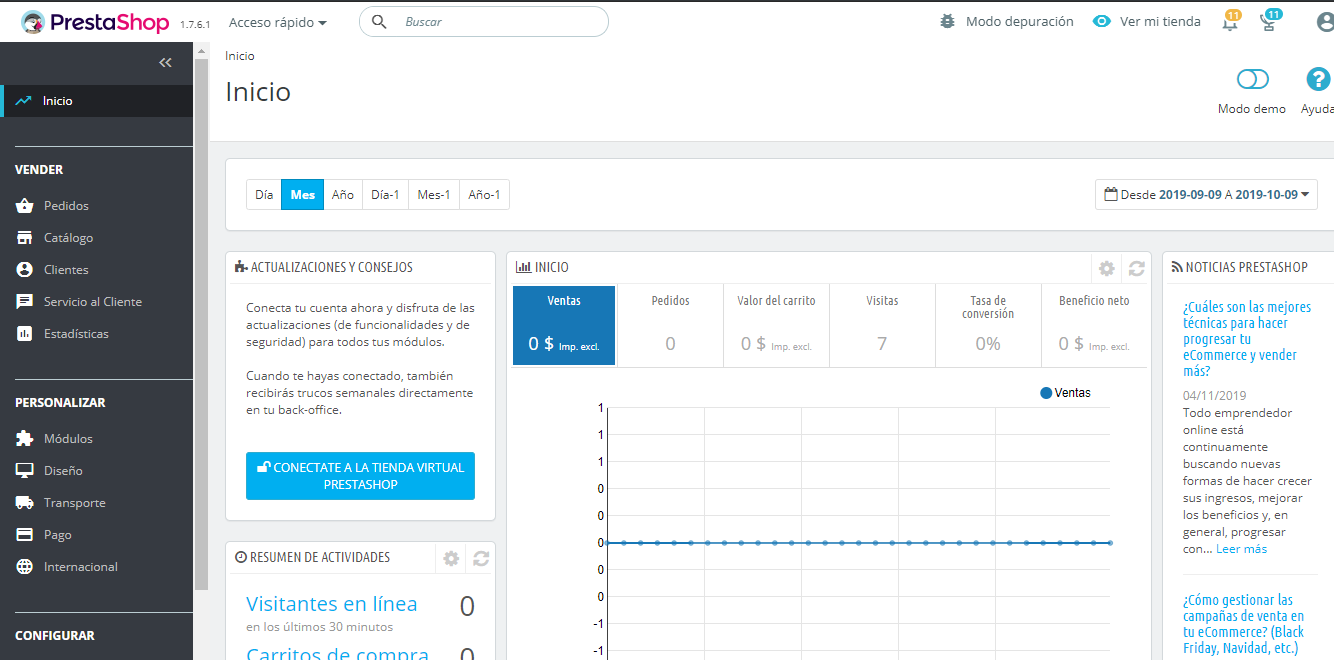
Task: Toggle the Ventas legend in the chart
Action: 1066,393
